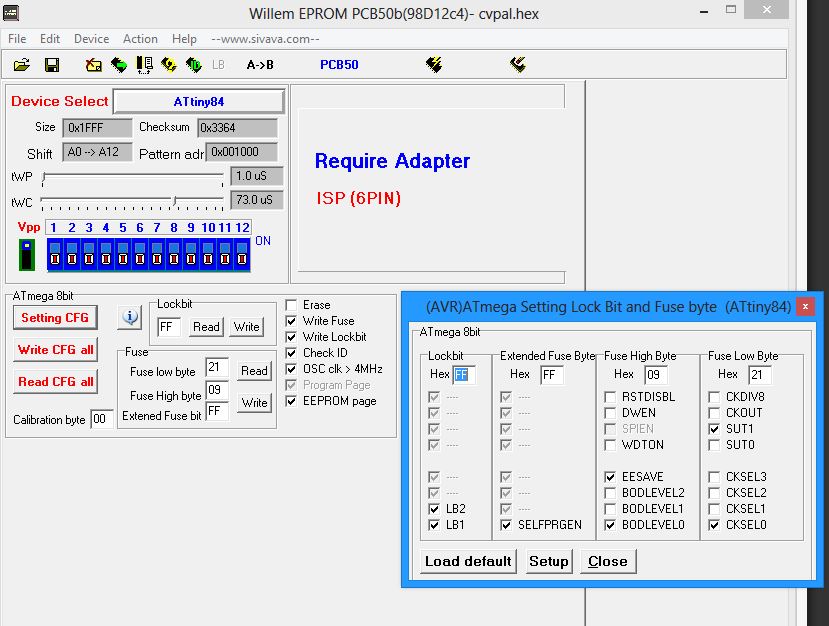Check the CKSEL3 checkbox
829x626 pixels.
(x=714, y=477)
